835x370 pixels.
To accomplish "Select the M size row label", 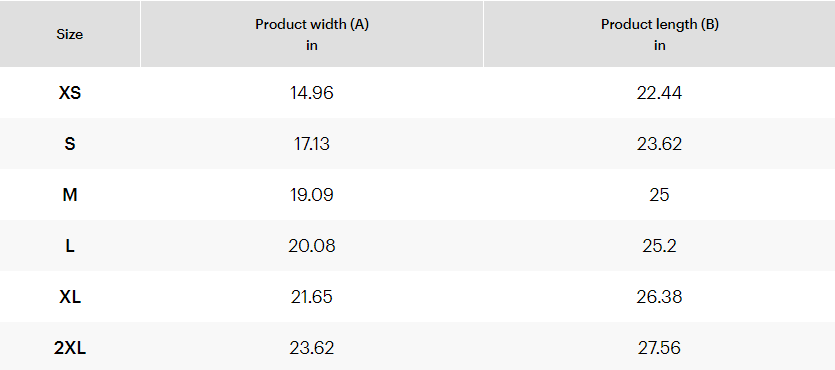I will tap(70, 195).
